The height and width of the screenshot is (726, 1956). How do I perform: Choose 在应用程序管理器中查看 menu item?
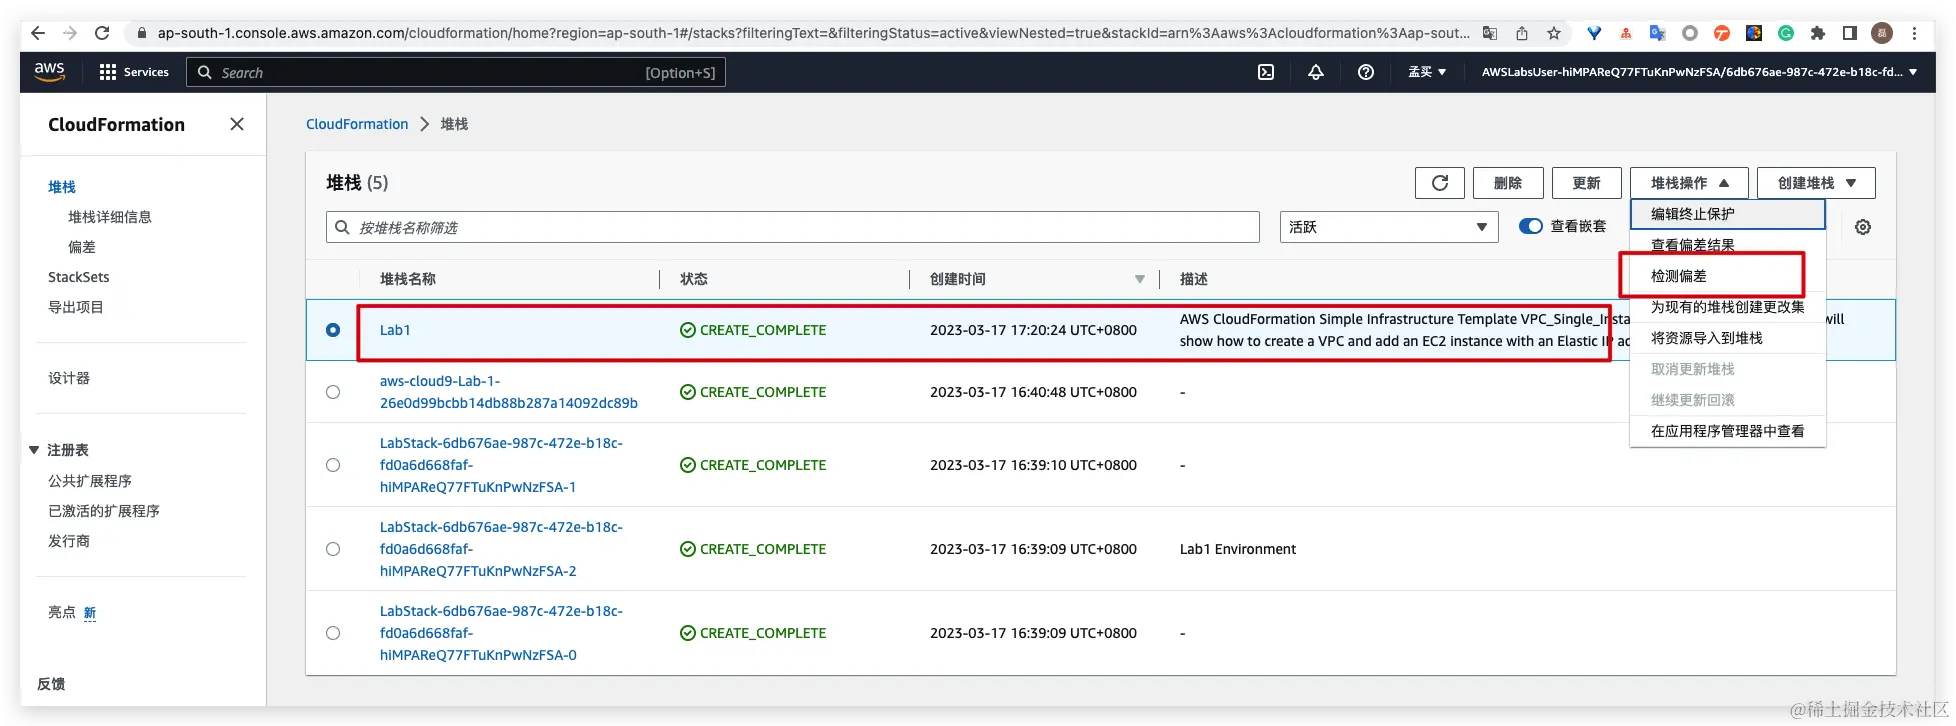click(1727, 431)
